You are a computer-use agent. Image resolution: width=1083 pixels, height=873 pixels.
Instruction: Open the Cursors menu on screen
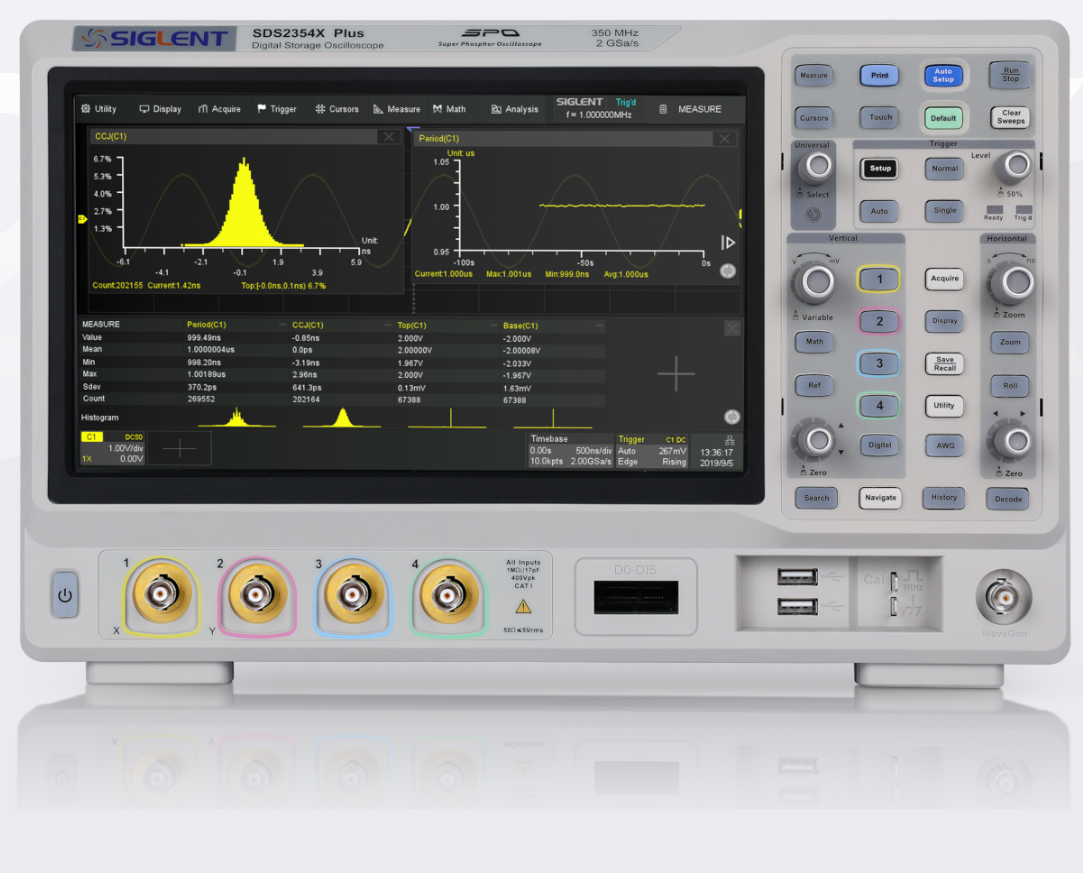(337, 109)
